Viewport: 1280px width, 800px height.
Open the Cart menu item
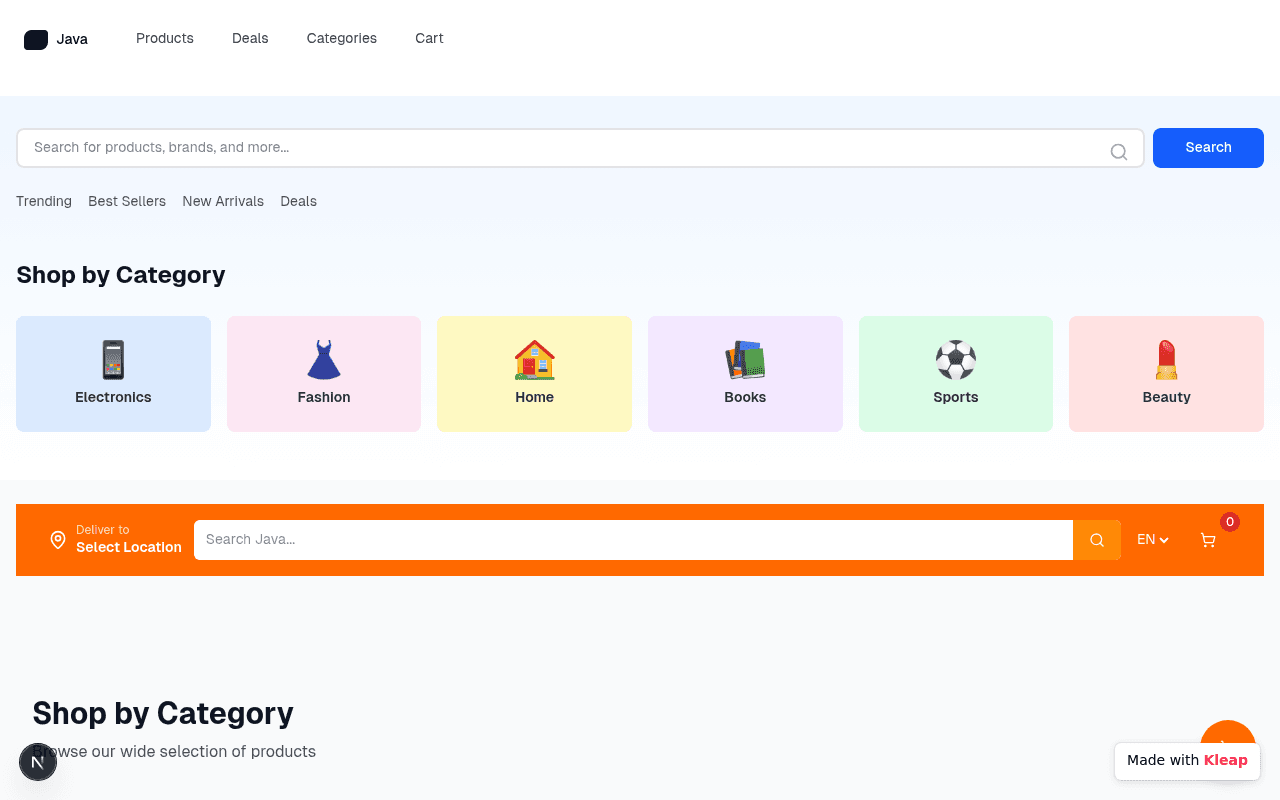429,38
